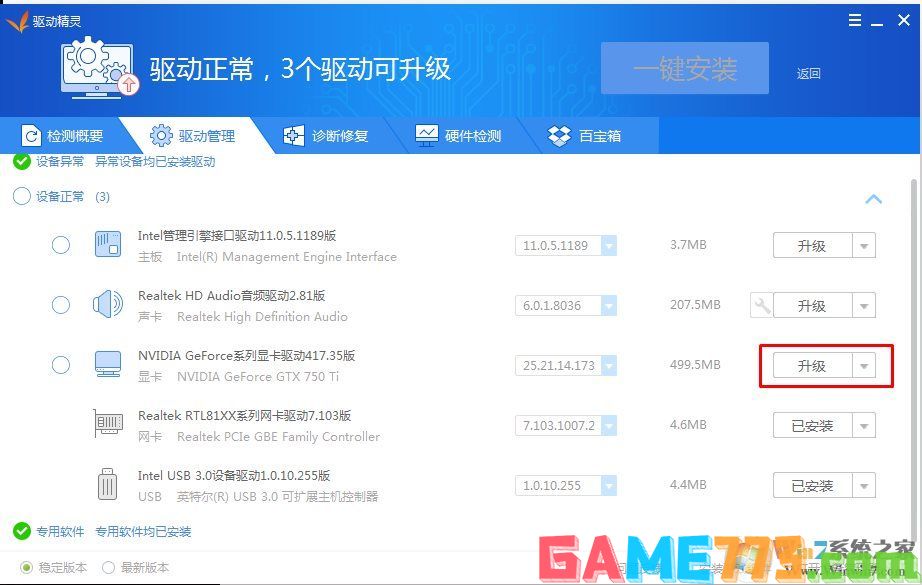Click the 499.5MB size value
922x585 pixels.
[x=695, y=365]
